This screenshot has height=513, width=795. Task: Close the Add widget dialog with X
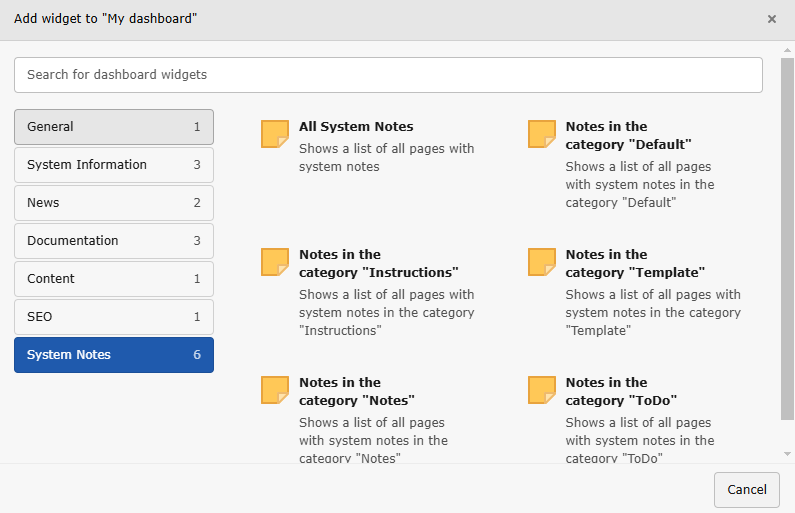point(771,19)
